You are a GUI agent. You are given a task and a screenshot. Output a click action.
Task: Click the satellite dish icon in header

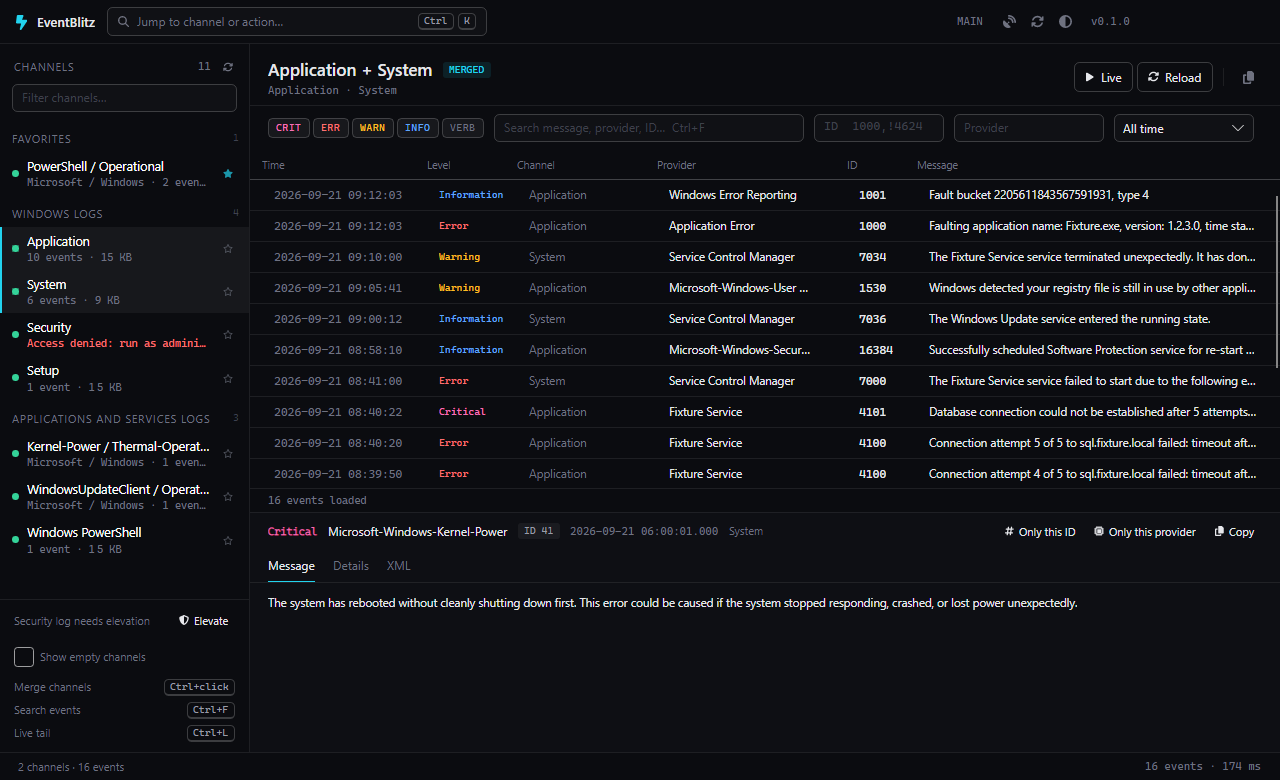click(1010, 21)
